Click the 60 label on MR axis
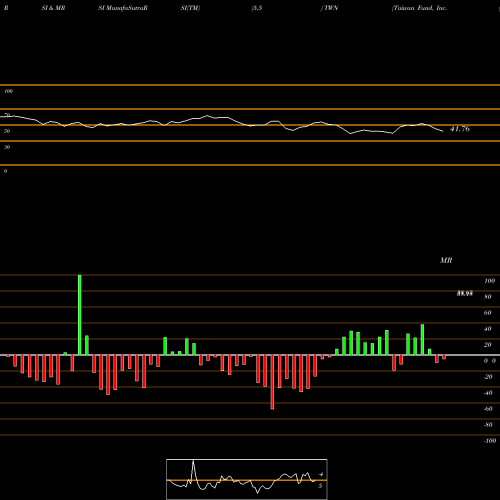Screen dimensions: 500x500 click(487, 313)
